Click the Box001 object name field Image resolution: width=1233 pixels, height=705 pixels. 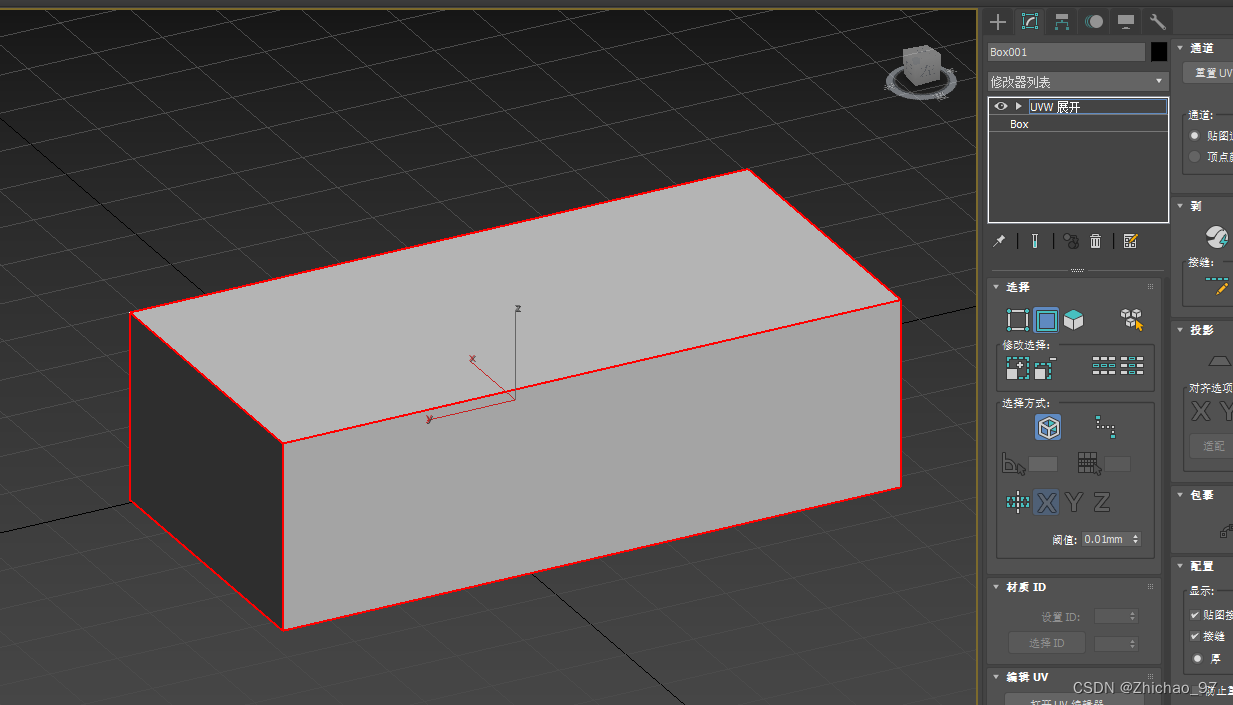(x=1066, y=52)
